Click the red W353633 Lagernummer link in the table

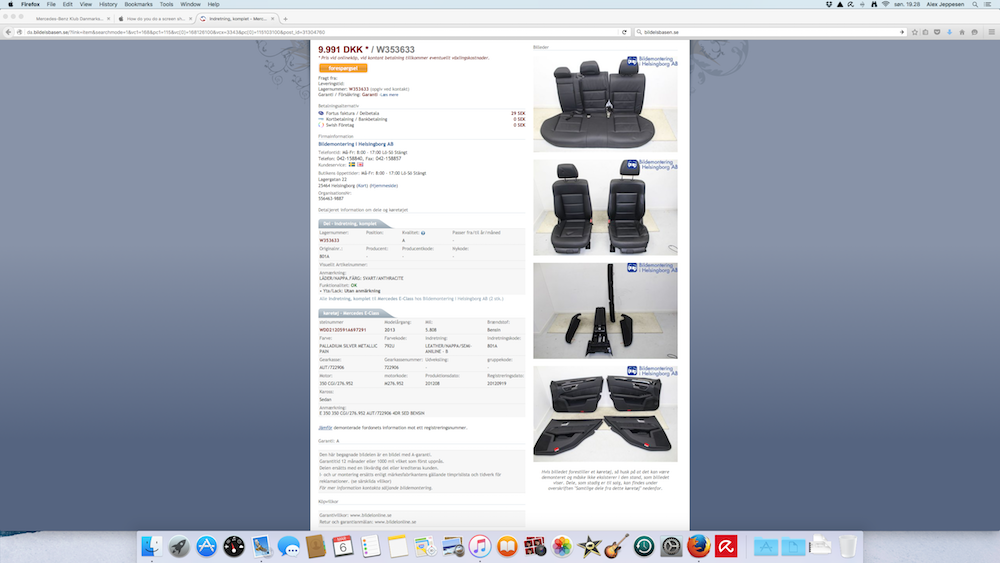329,241
